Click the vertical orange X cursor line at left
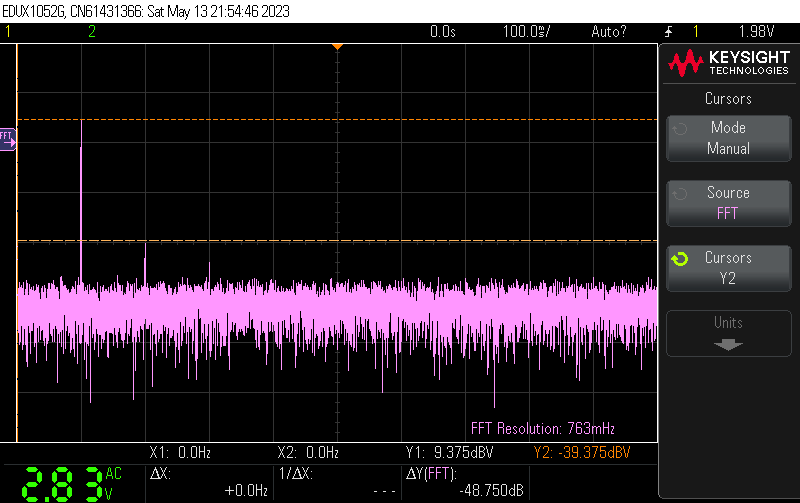 17,242
